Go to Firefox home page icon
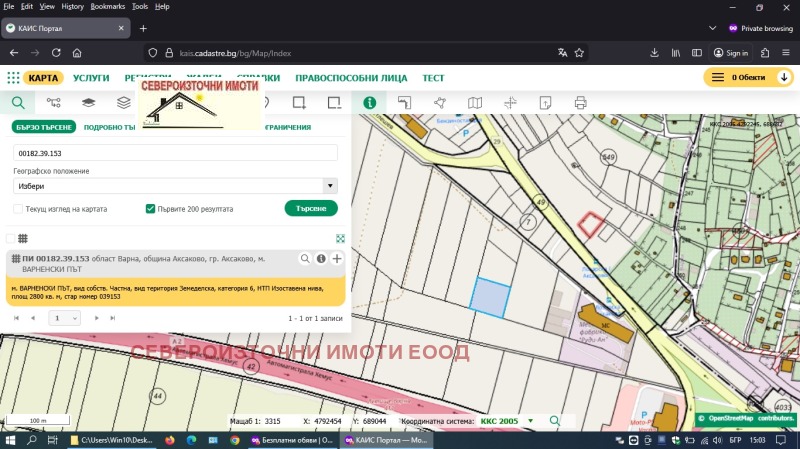800x449 pixels. pos(77,53)
